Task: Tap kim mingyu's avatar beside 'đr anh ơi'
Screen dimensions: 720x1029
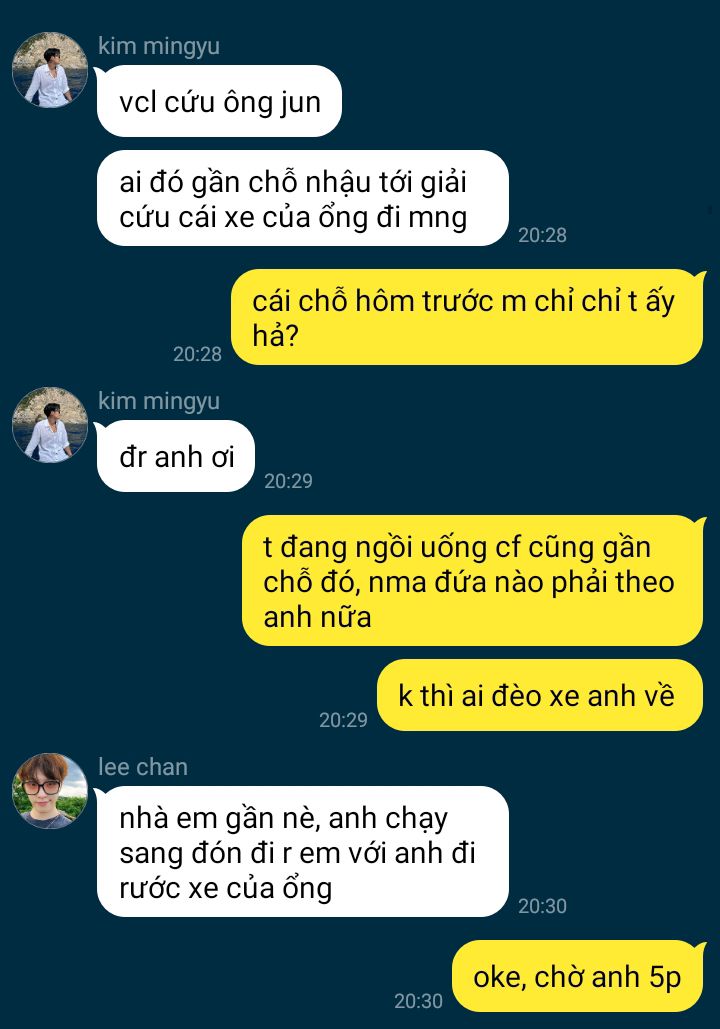Action: coord(50,425)
